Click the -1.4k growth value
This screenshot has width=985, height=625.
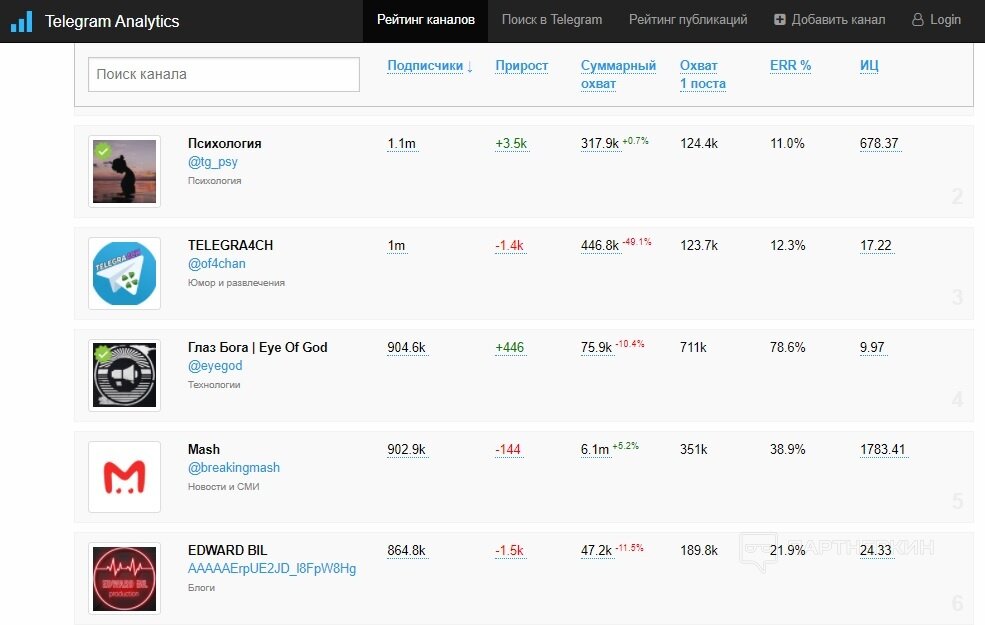(x=509, y=245)
